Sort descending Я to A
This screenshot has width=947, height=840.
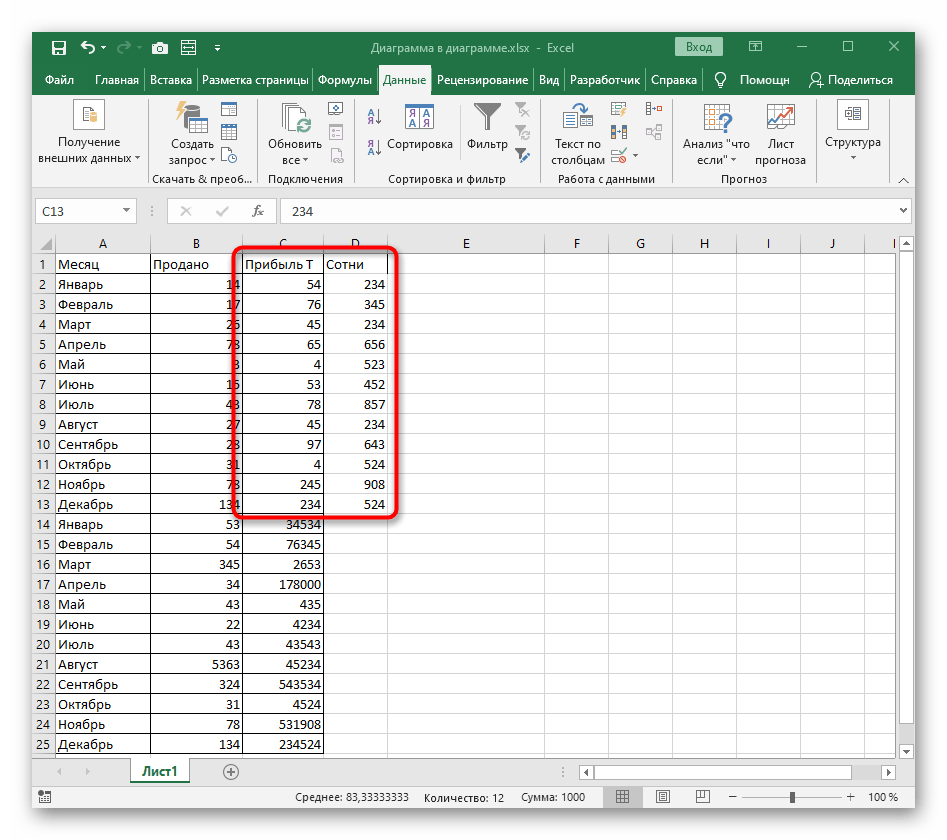tap(374, 147)
